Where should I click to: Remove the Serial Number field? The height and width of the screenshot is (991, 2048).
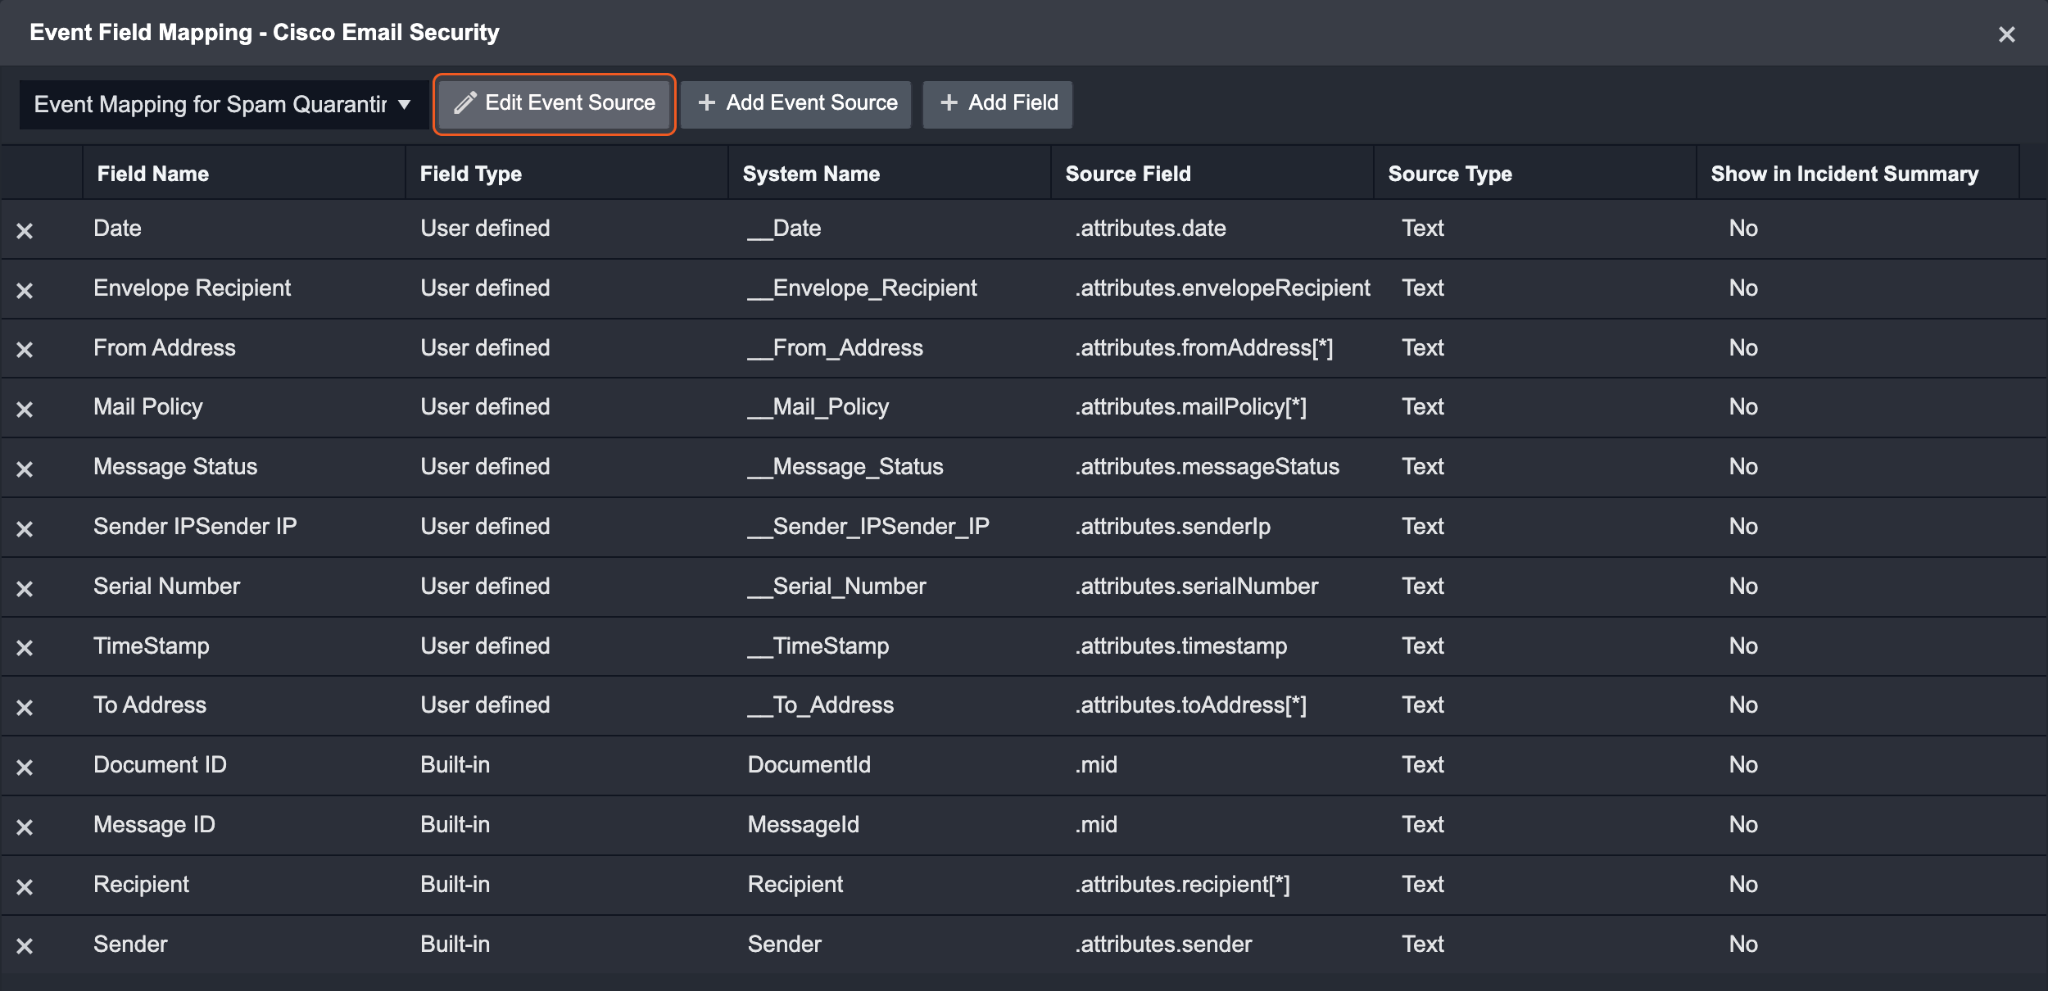pos(25,588)
